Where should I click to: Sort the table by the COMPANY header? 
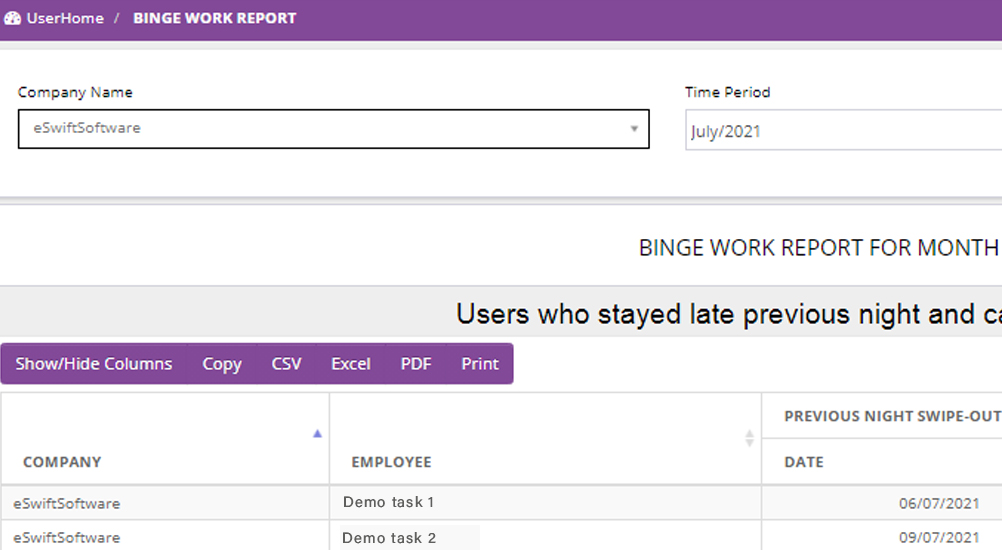click(62, 462)
